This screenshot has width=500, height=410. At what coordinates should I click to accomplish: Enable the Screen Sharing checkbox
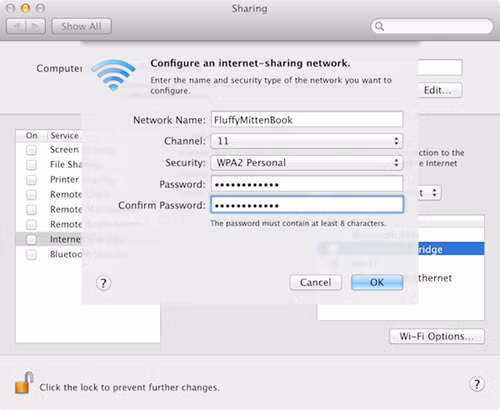pyautogui.click(x=31, y=150)
